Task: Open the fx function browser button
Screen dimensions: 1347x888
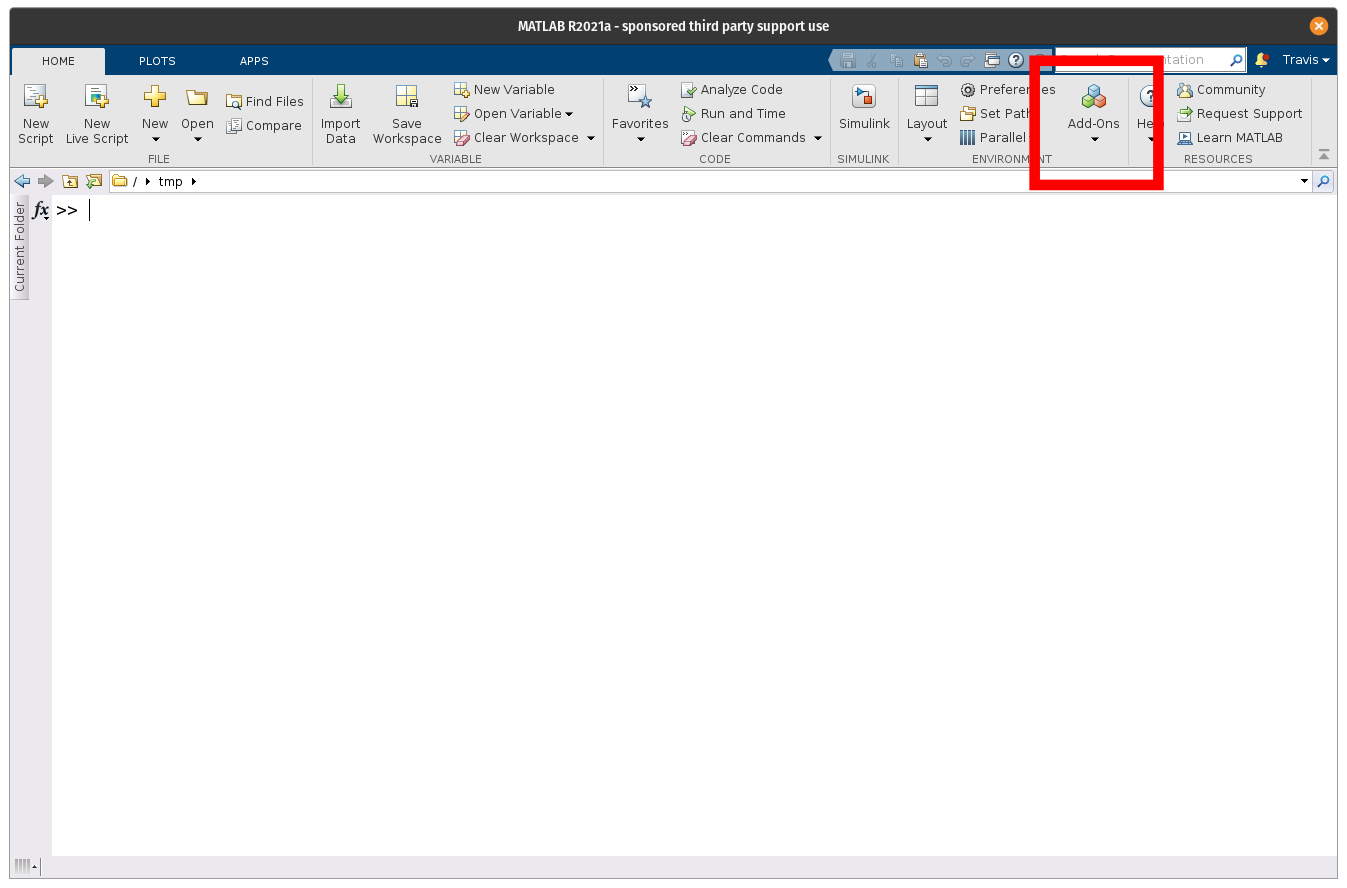Action: [41, 210]
